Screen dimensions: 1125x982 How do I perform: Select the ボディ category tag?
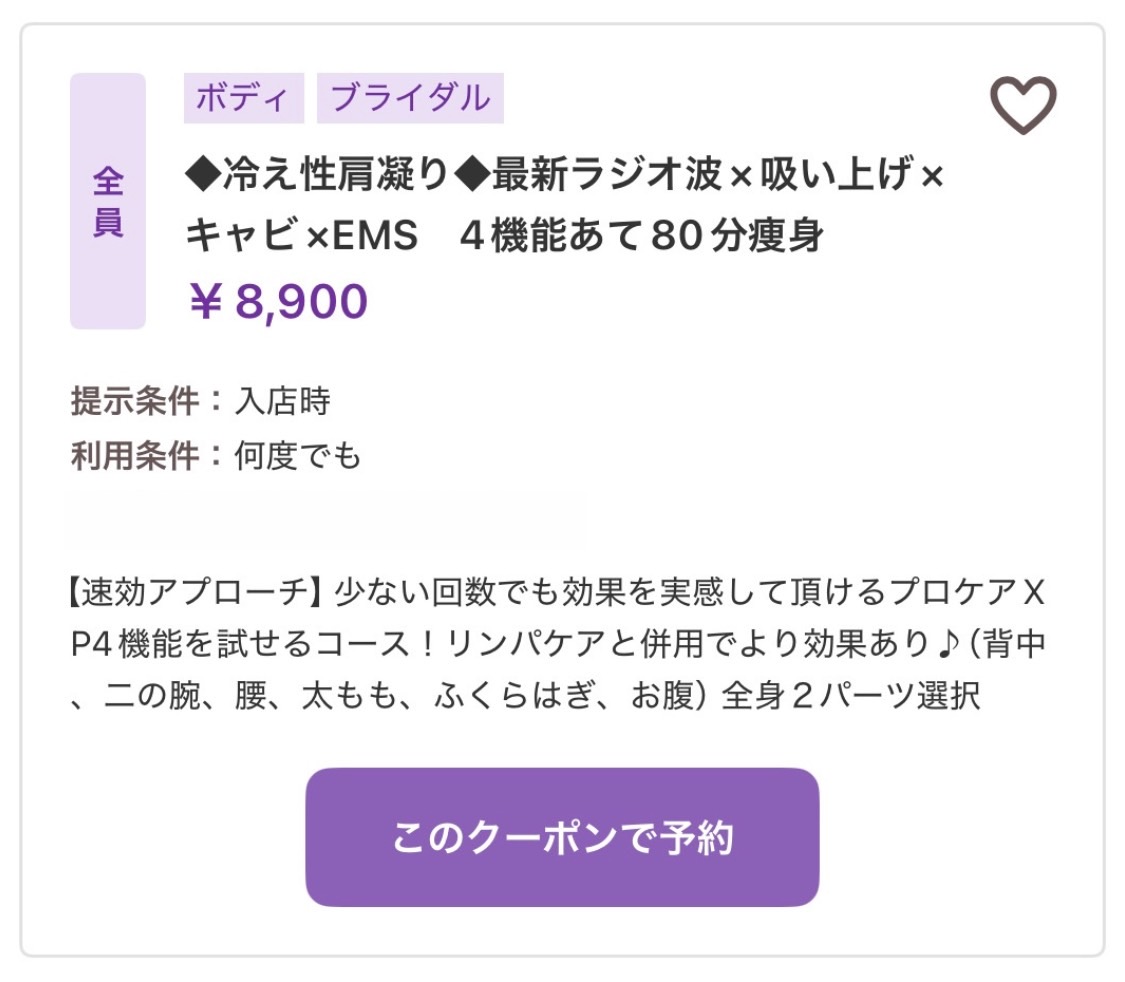(x=243, y=98)
